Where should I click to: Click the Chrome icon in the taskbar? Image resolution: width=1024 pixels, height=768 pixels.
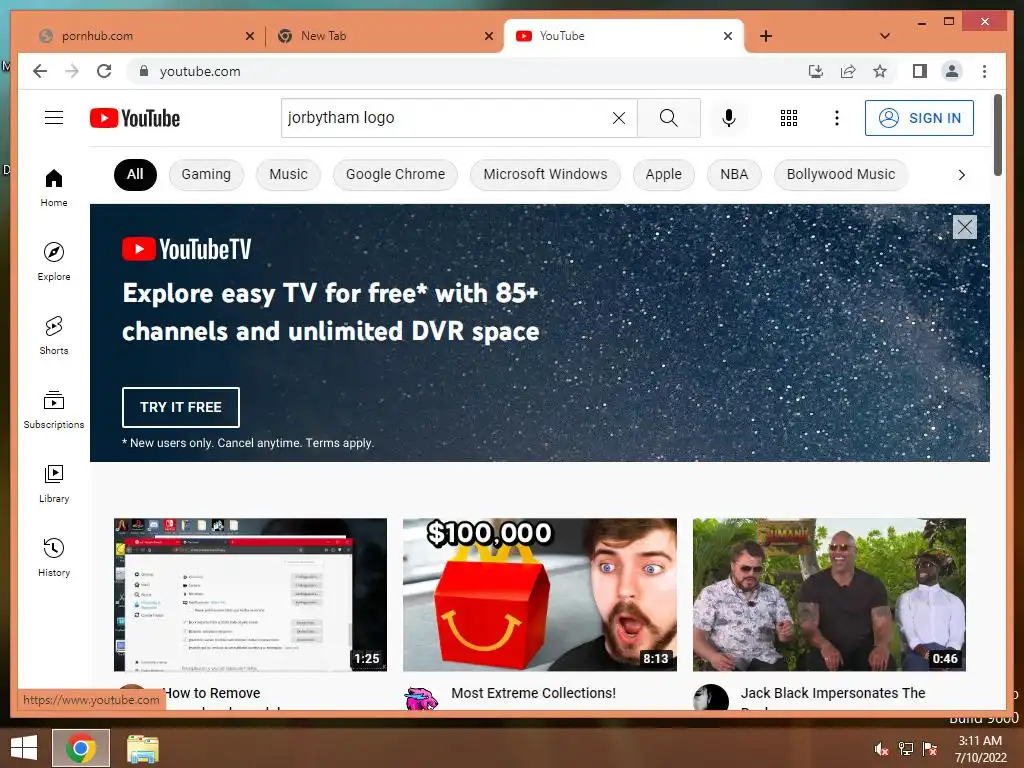pos(81,748)
